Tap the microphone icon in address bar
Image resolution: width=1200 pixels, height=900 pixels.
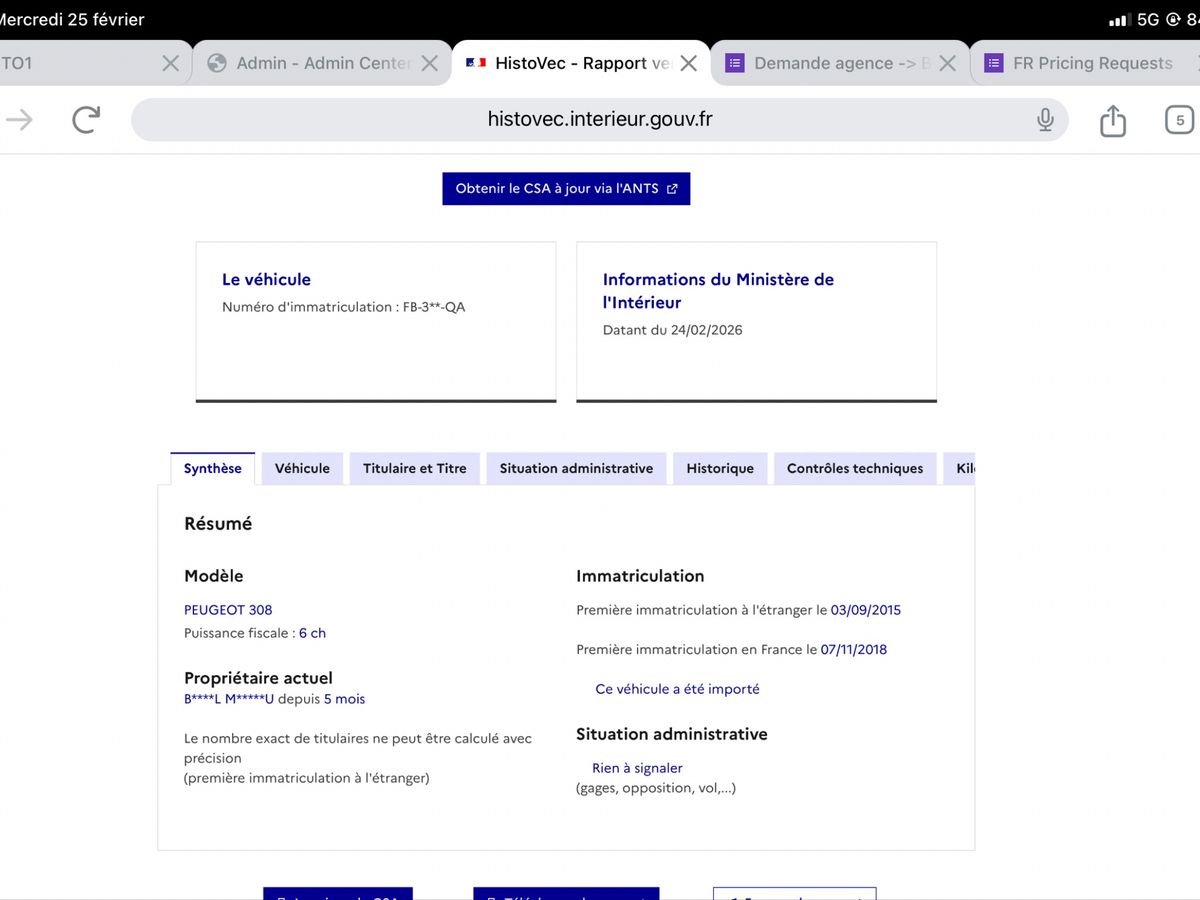1045,120
